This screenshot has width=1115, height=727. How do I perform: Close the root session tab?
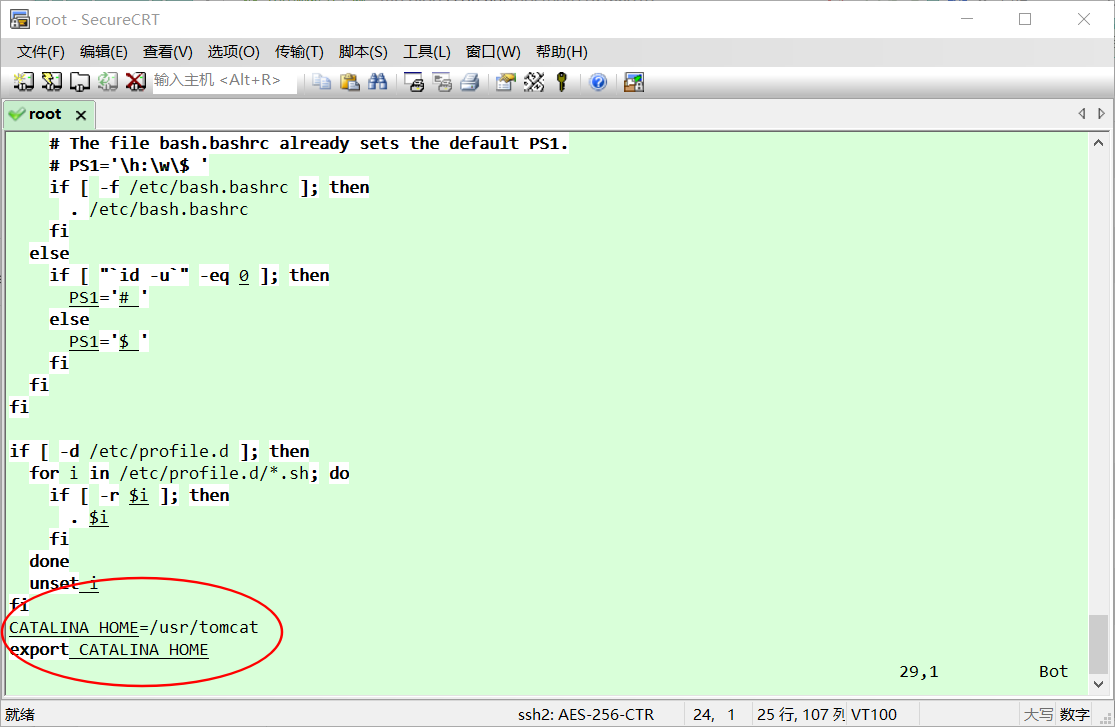(81, 115)
